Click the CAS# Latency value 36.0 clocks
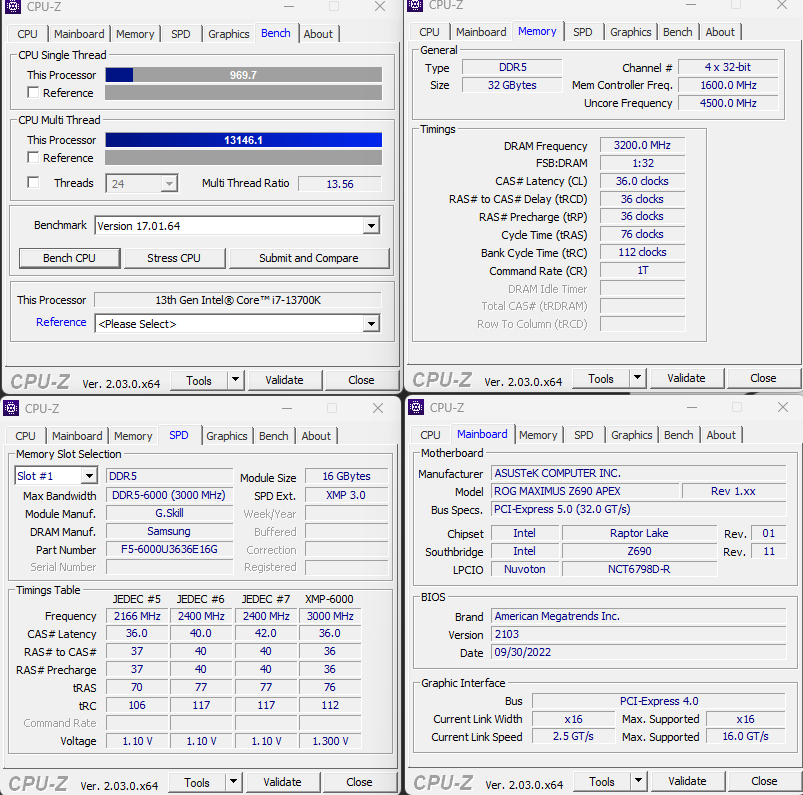The height and width of the screenshot is (795, 803). 642,181
